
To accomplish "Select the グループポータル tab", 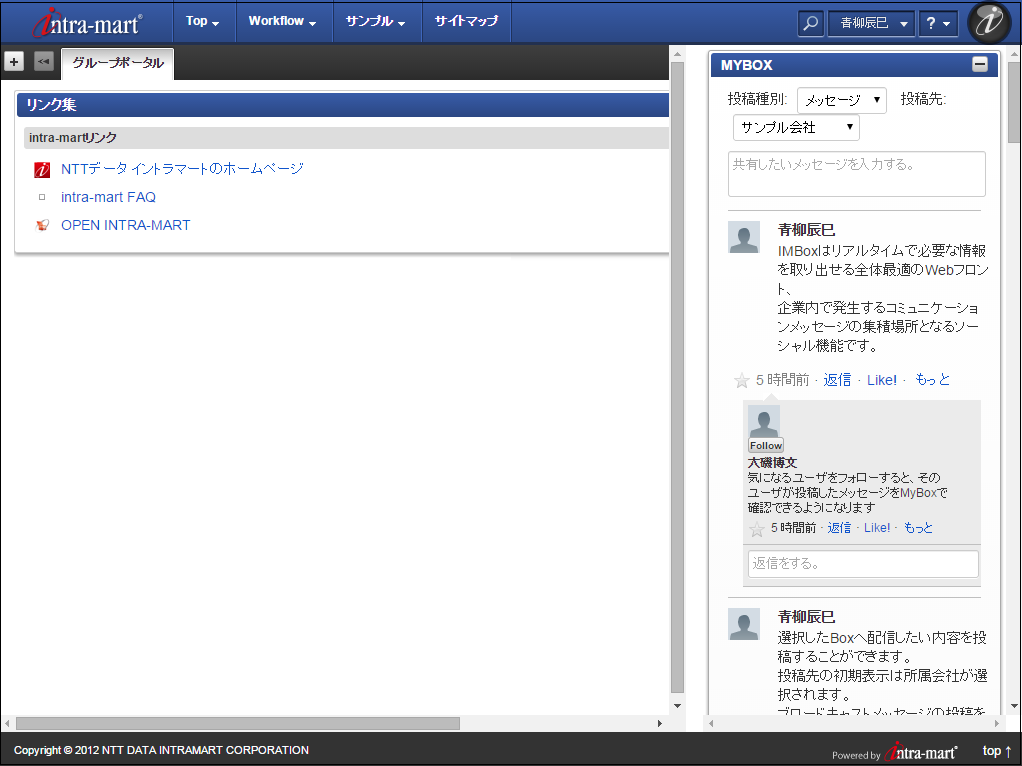I will [x=117, y=63].
